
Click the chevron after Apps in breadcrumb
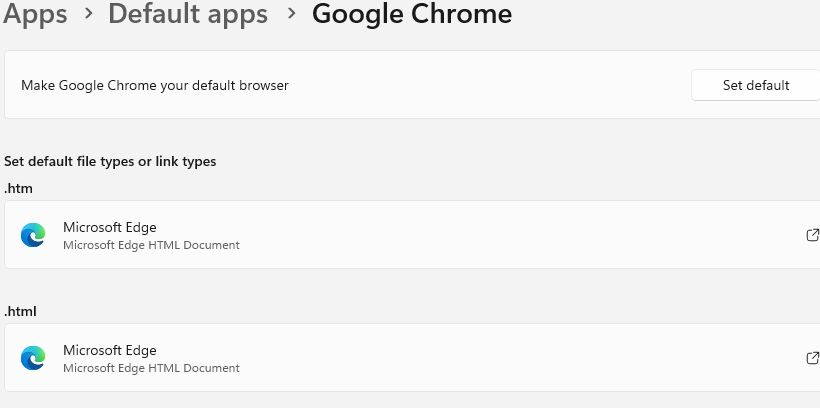pos(88,15)
